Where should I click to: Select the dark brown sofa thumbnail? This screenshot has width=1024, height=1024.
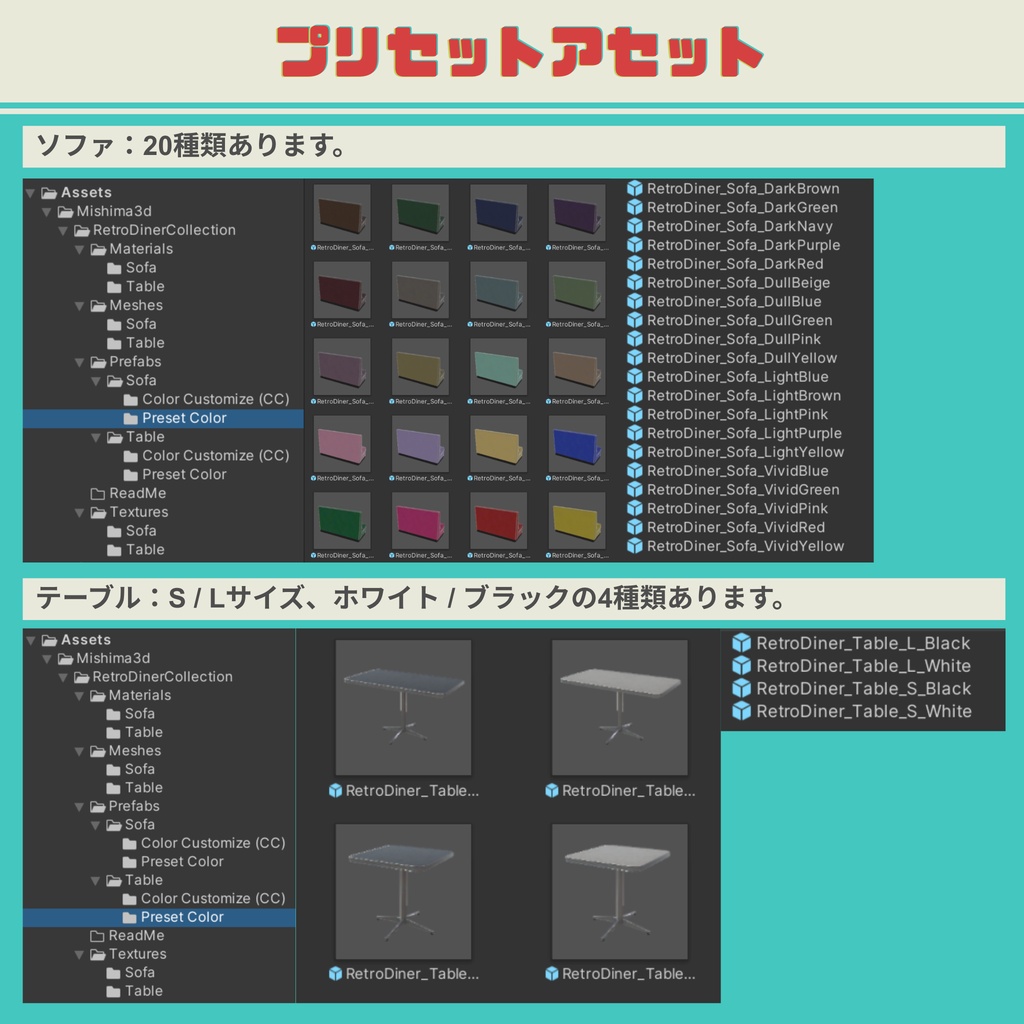[x=342, y=213]
